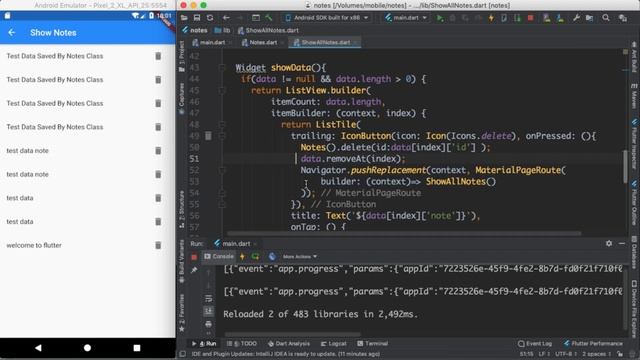Open the Event Log
640x360 pixels.
click(x=535, y=344)
